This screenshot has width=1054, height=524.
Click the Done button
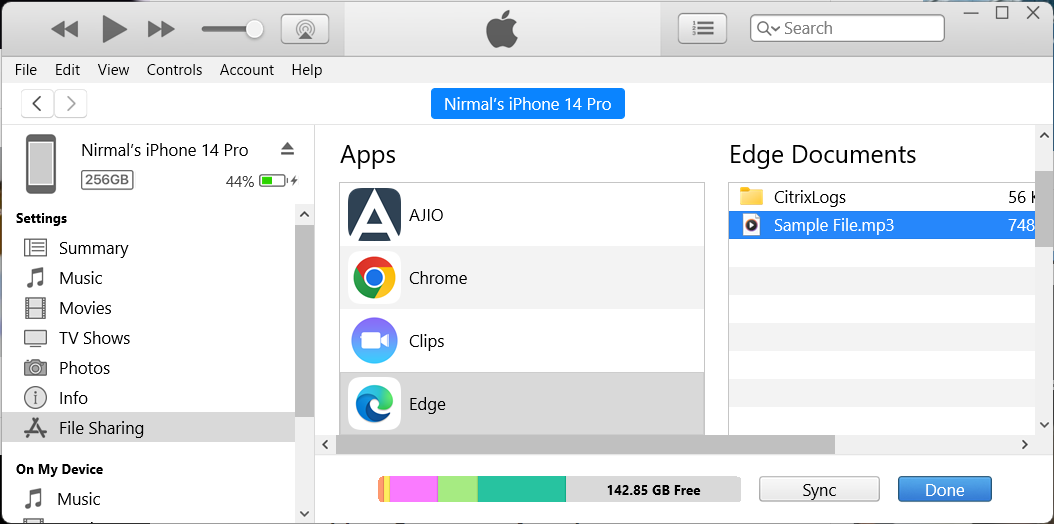[944, 490]
